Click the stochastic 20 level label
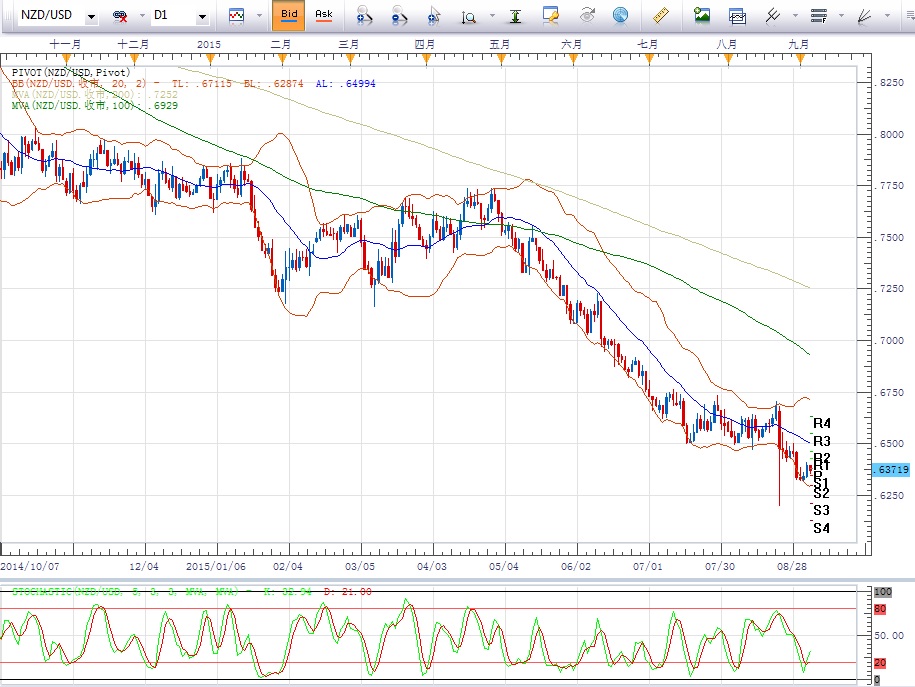The image size is (915, 687). coord(880,663)
